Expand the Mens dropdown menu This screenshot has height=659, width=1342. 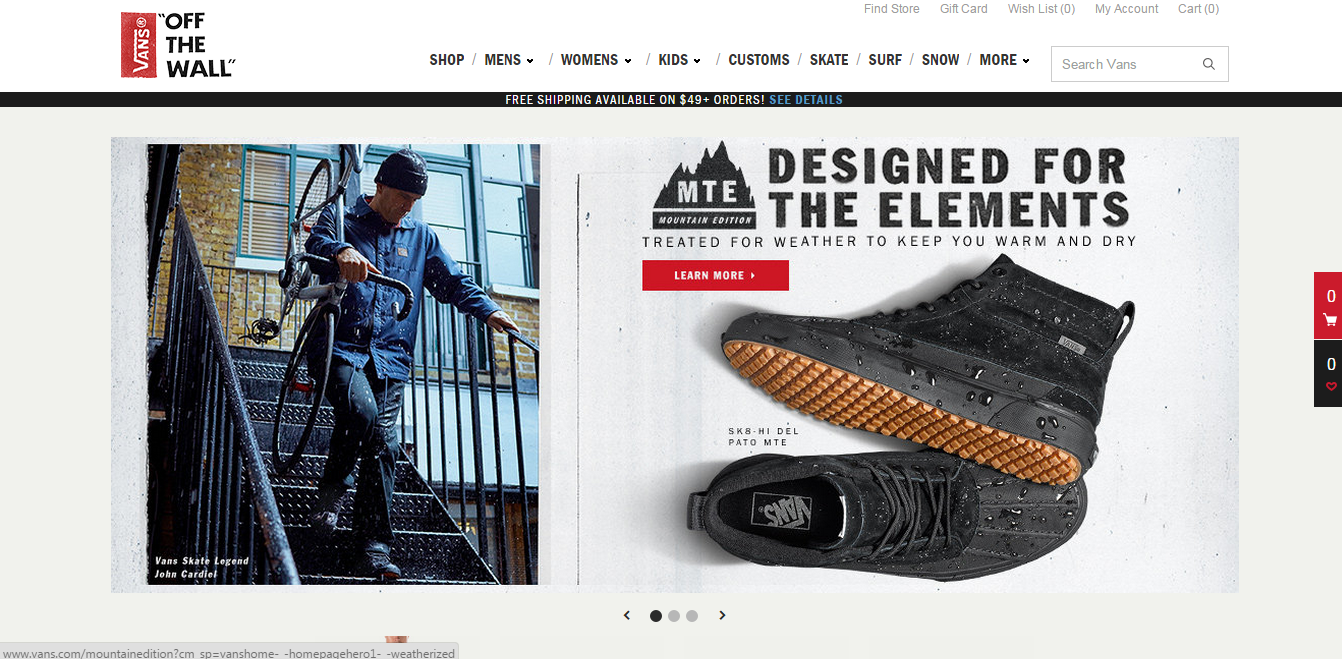tap(509, 60)
